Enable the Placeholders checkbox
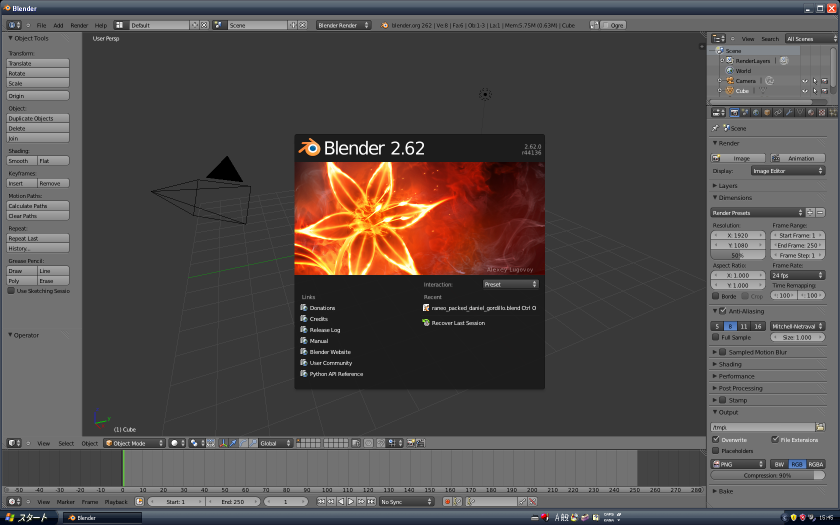 (715, 451)
